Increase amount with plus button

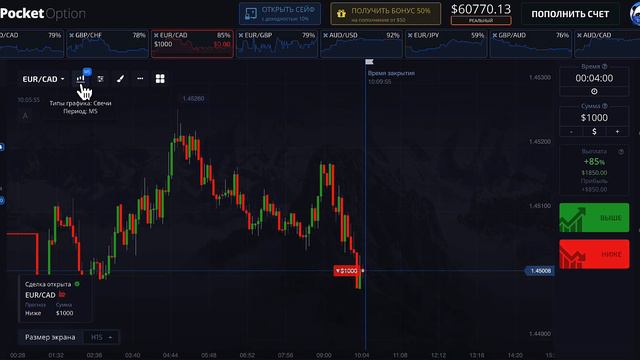point(617,131)
